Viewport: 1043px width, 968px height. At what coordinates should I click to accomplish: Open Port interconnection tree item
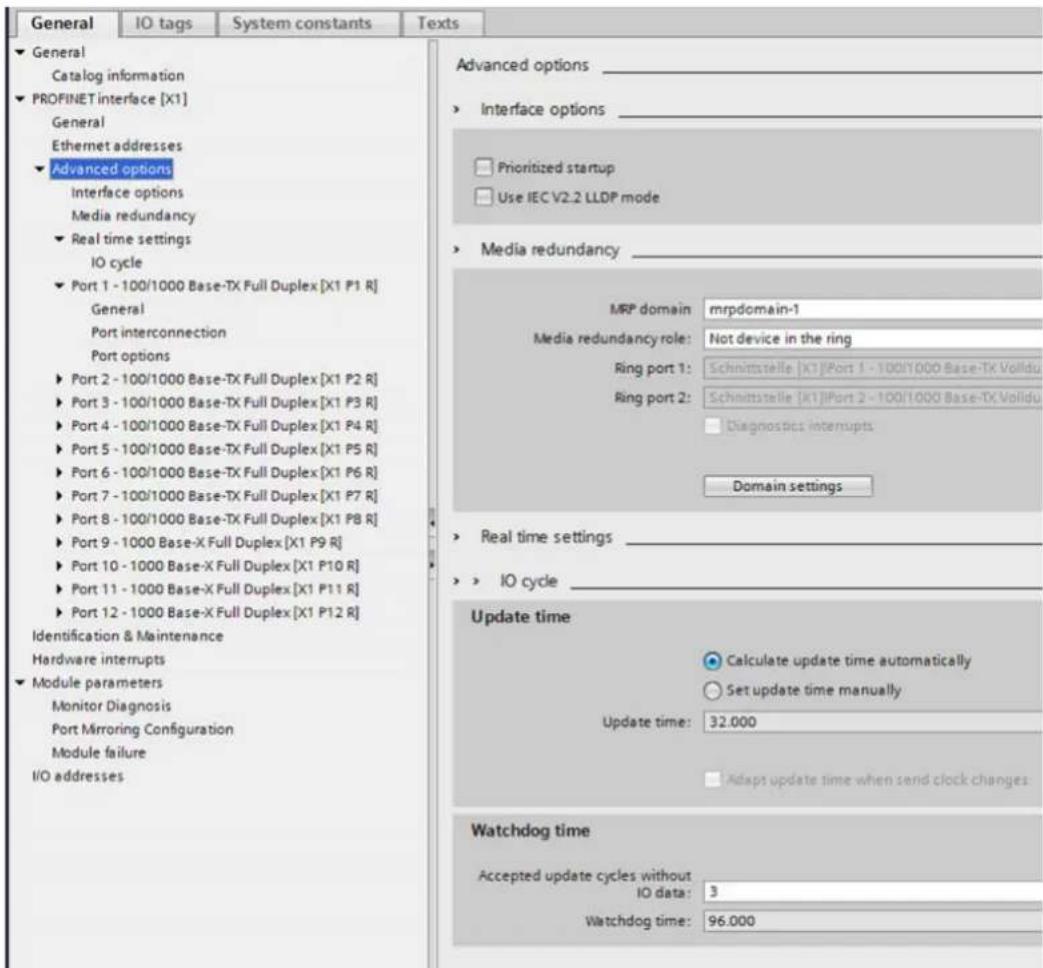(158, 332)
